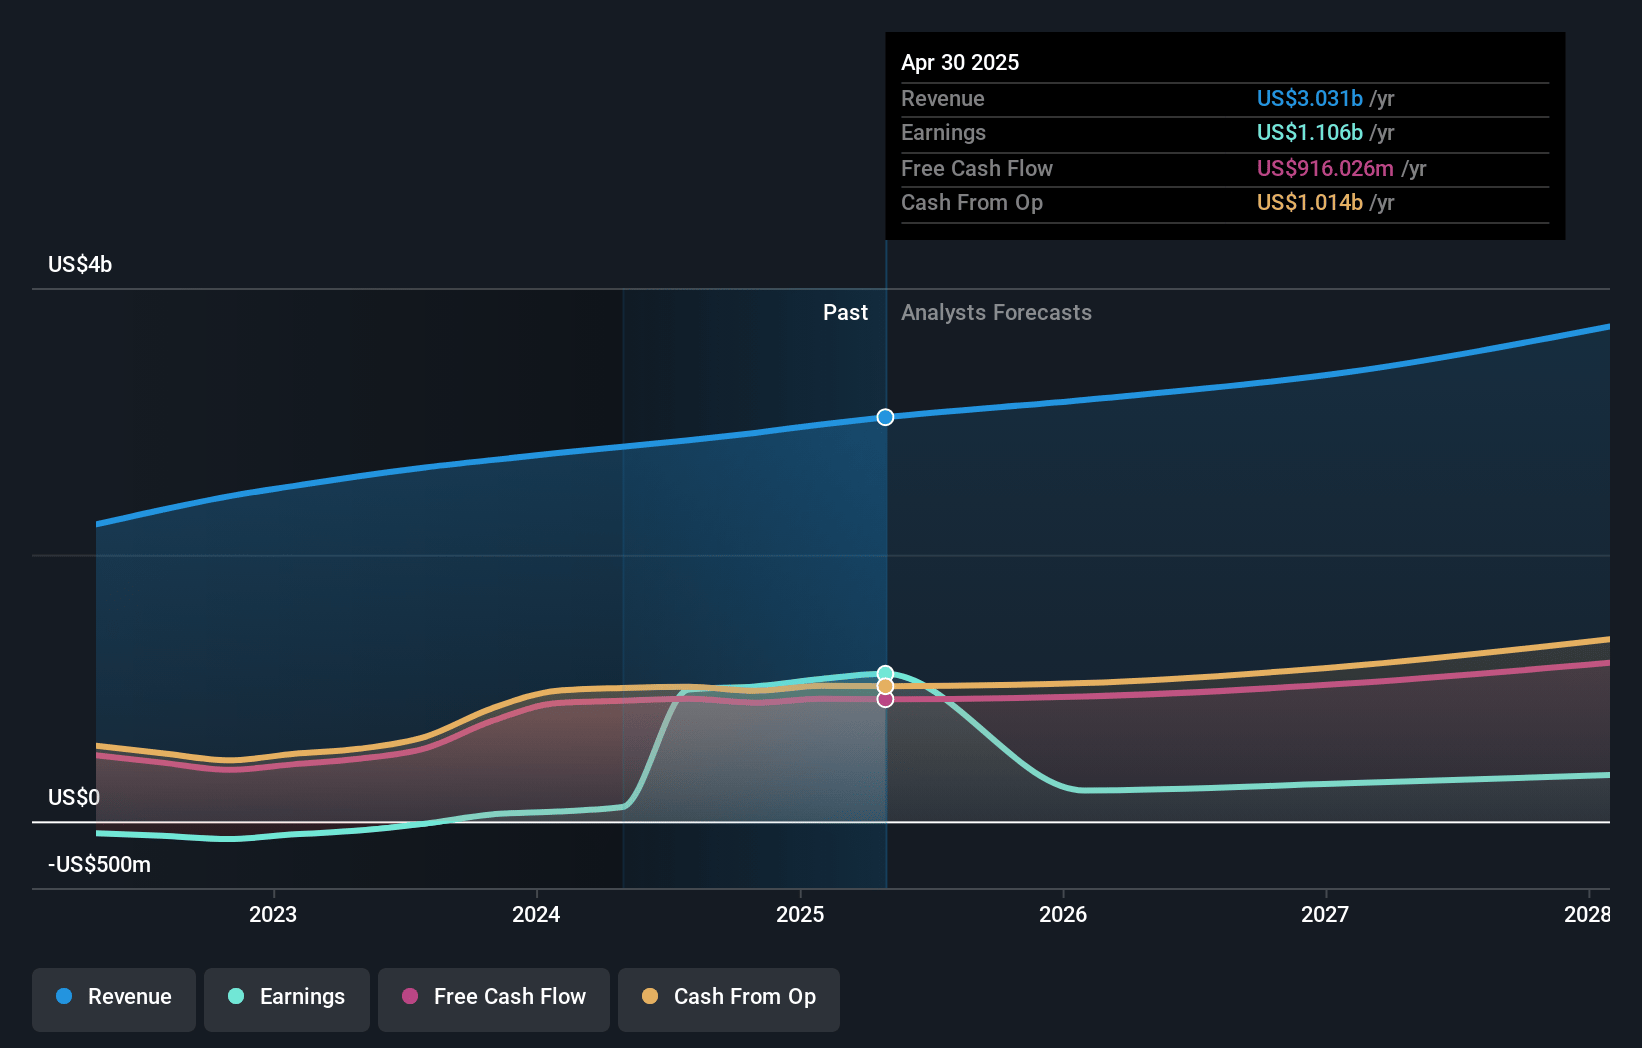This screenshot has width=1642, height=1048.
Task: Click the orange dot in Cash From Op legend
Action: point(650,996)
